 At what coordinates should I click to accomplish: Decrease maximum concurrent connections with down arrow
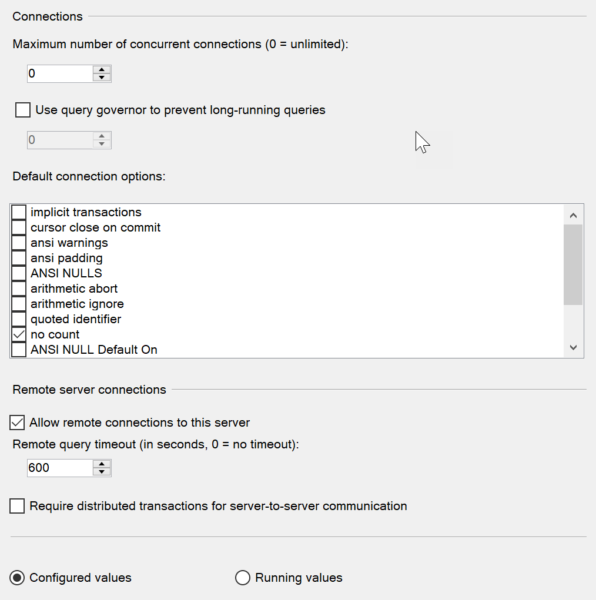tap(102, 77)
